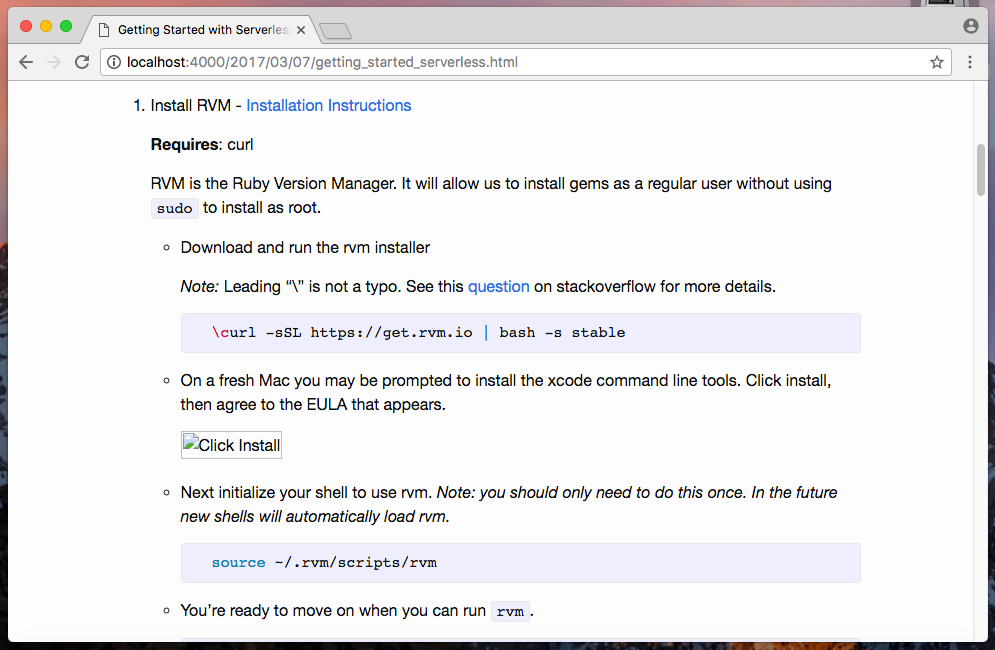
Task: Open a new tab
Action: click(x=335, y=30)
